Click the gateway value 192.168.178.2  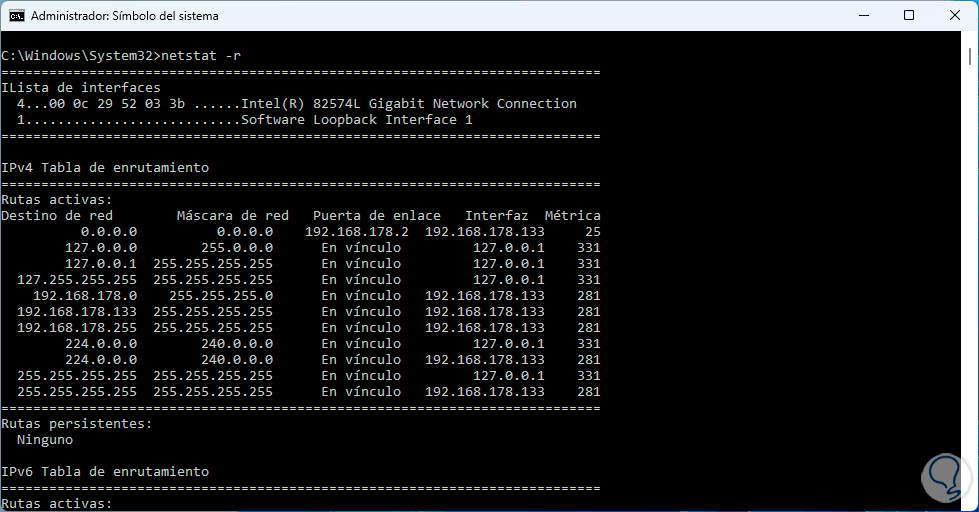(357, 232)
